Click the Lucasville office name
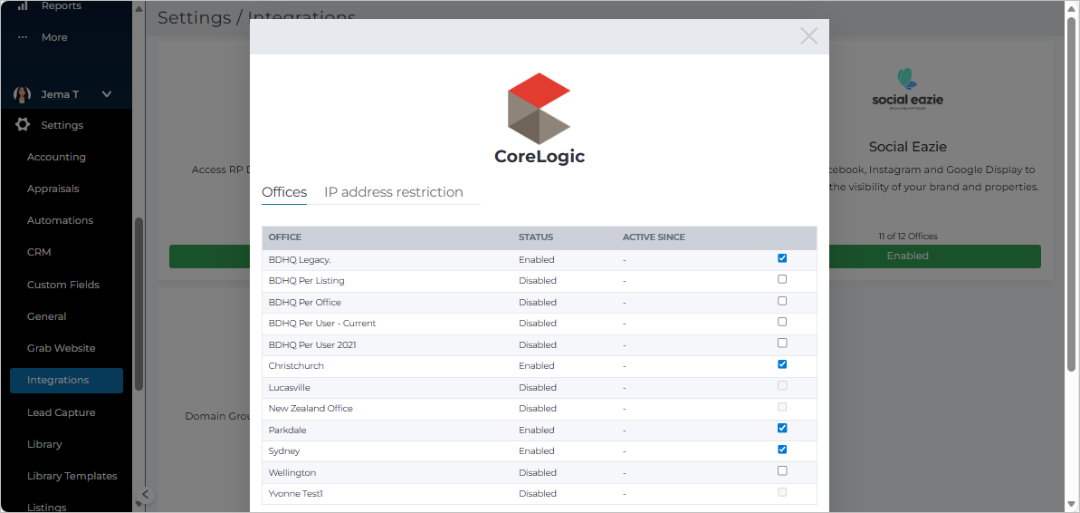Screen dimensions: 1080x513 291,387
